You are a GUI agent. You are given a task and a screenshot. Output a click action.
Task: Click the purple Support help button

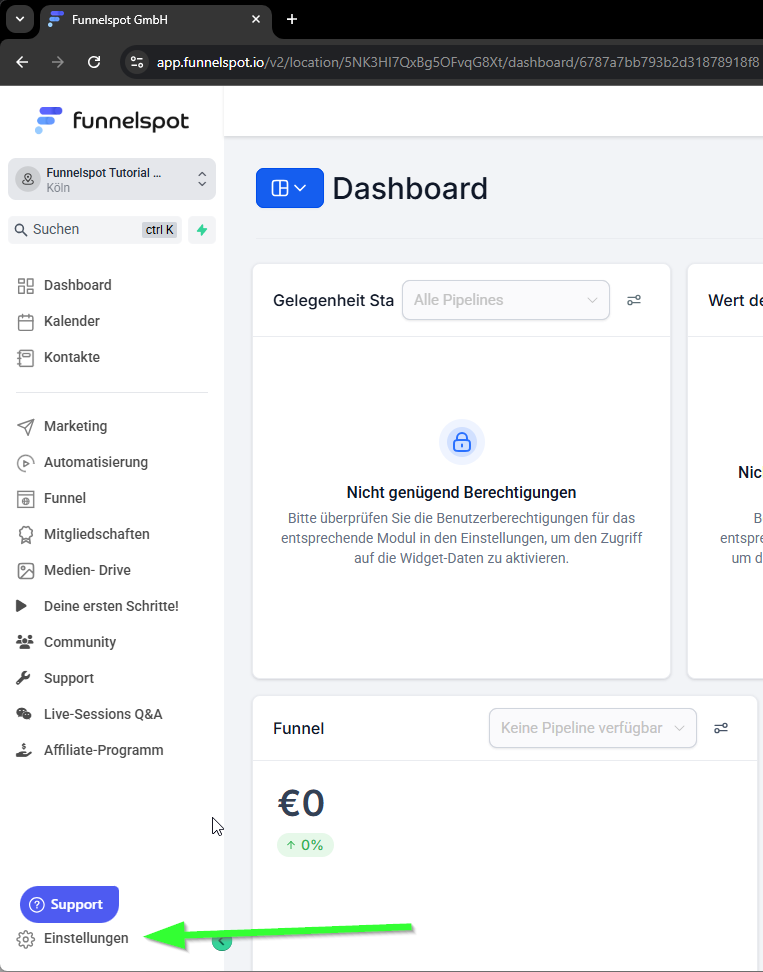(69, 904)
